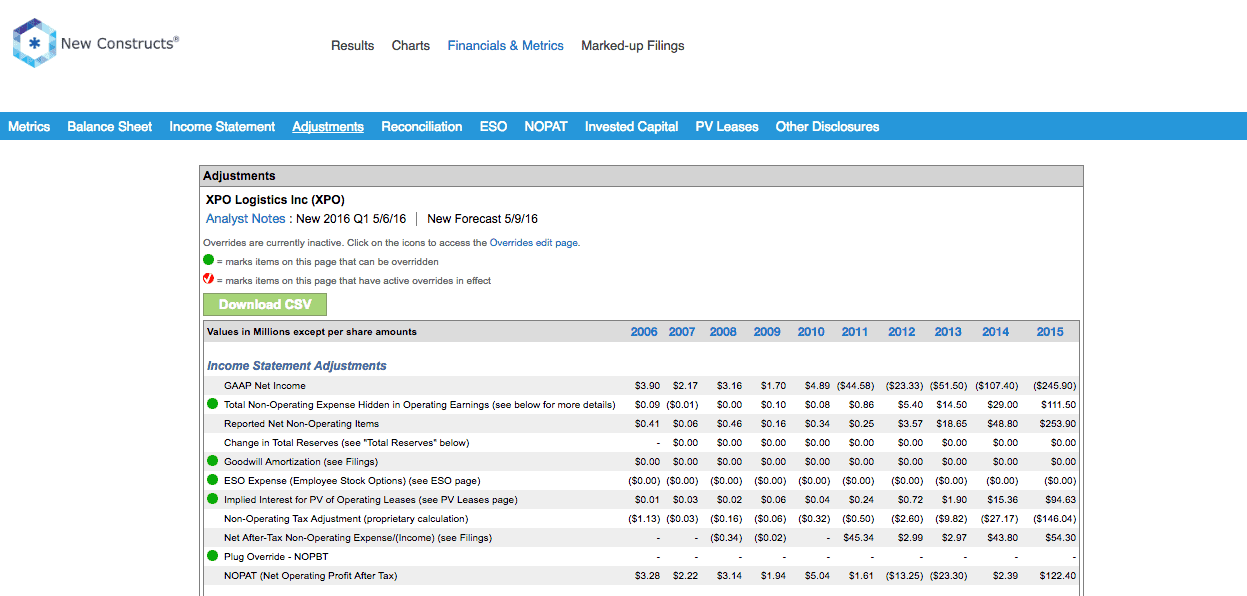Image resolution: width=1247 pixels, height=596 pixels.
Task: Click the 2015 year column header
Action: click(1050, 332)
